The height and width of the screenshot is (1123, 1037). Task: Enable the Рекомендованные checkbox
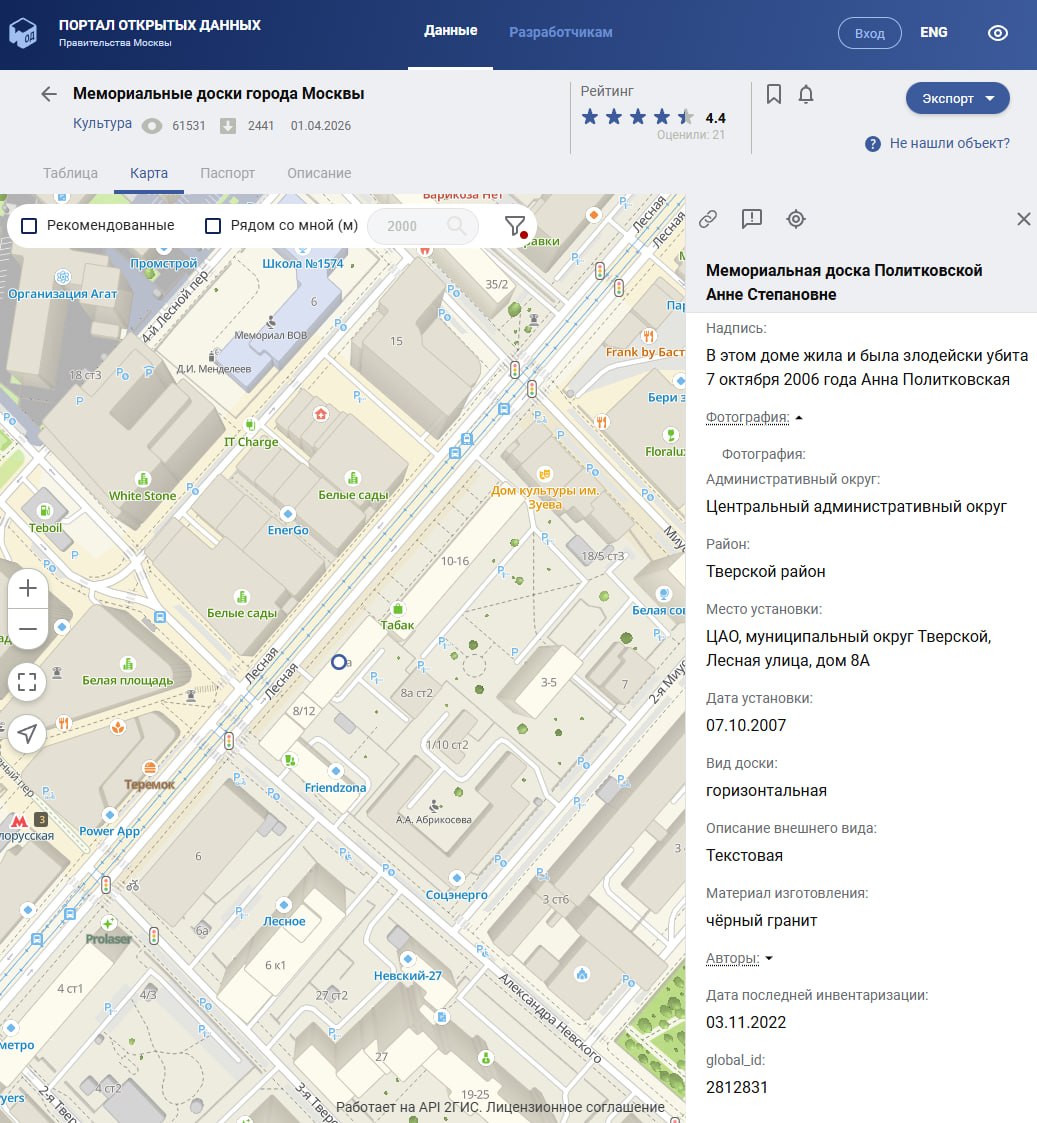coord(29,226)
